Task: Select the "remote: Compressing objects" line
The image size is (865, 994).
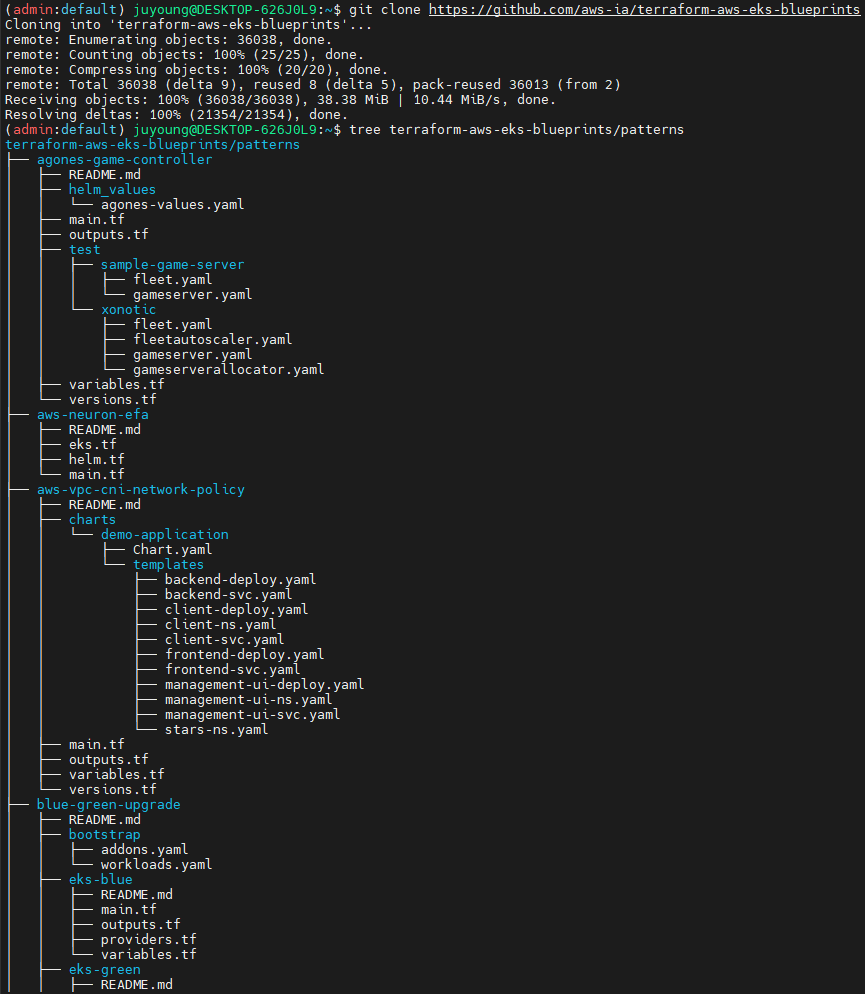Action: [x=196, y=70]
